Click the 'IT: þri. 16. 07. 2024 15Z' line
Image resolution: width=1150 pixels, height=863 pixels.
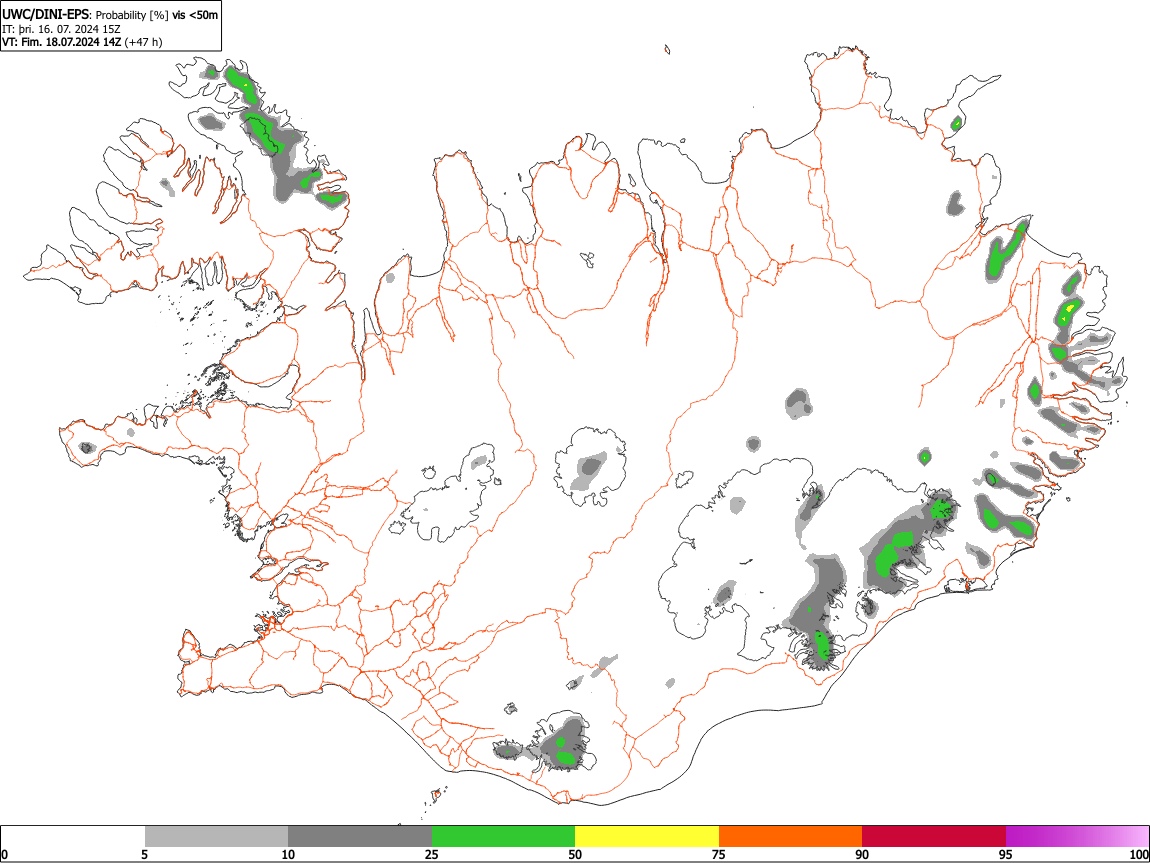(x=61, y=29)
